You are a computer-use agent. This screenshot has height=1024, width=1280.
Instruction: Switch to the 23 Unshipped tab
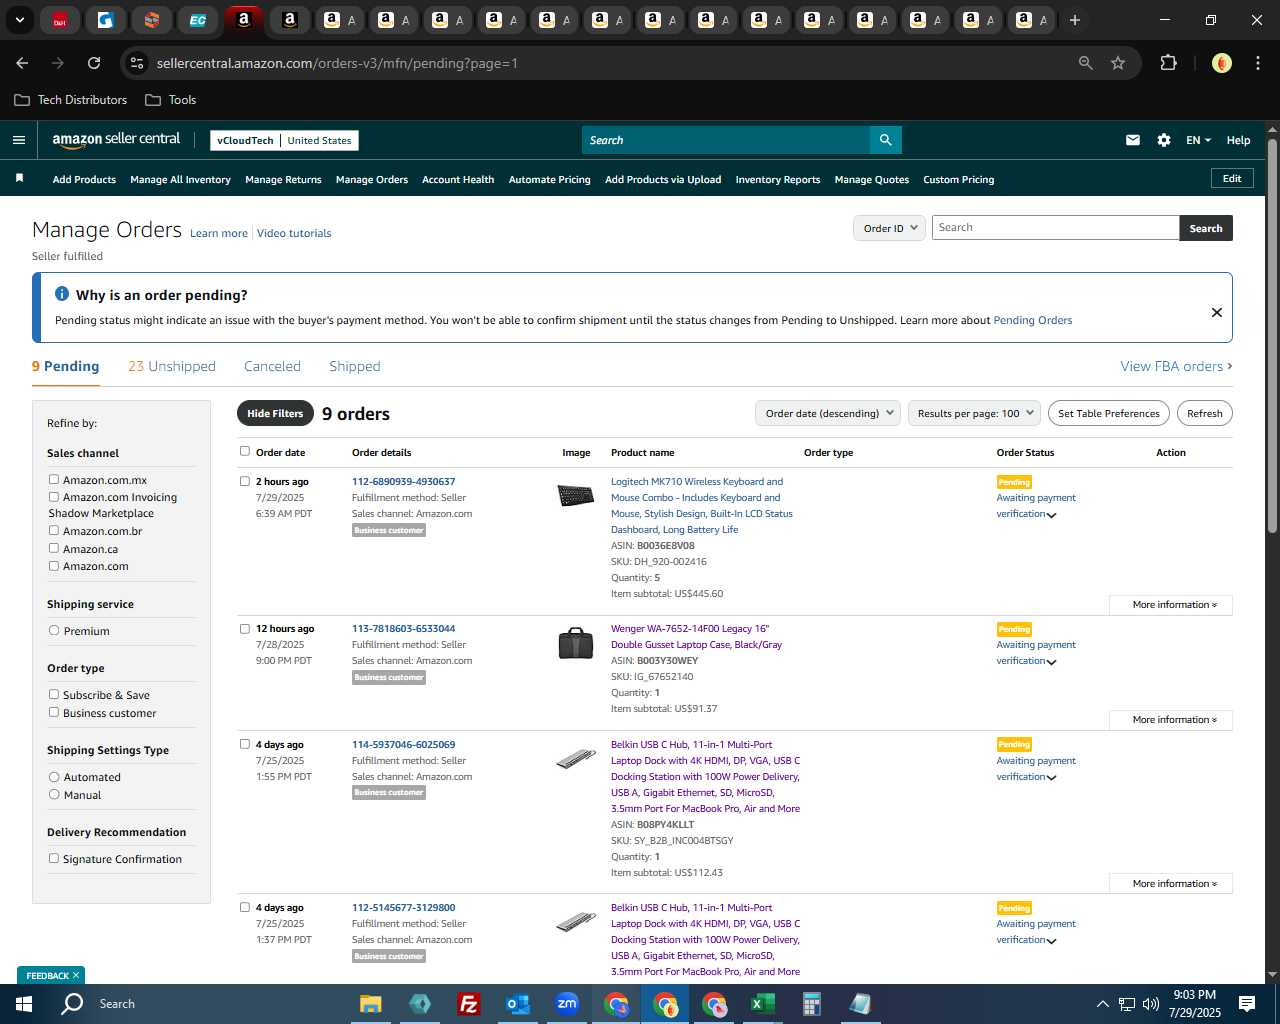172,366
